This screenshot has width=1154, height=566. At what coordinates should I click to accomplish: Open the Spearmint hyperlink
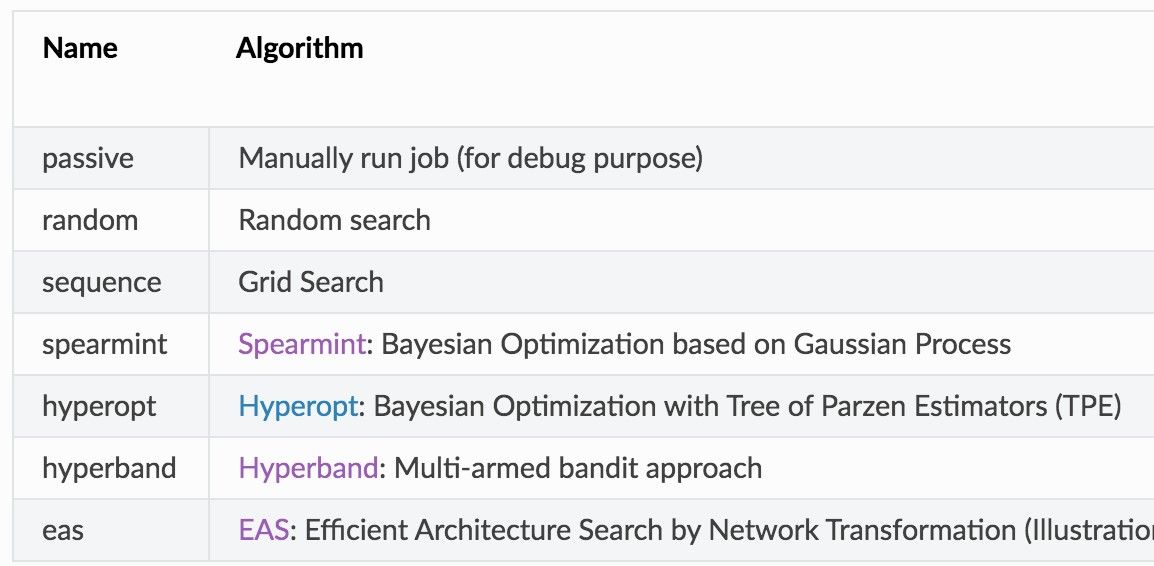pyautogui.click(x=302, y=344)
